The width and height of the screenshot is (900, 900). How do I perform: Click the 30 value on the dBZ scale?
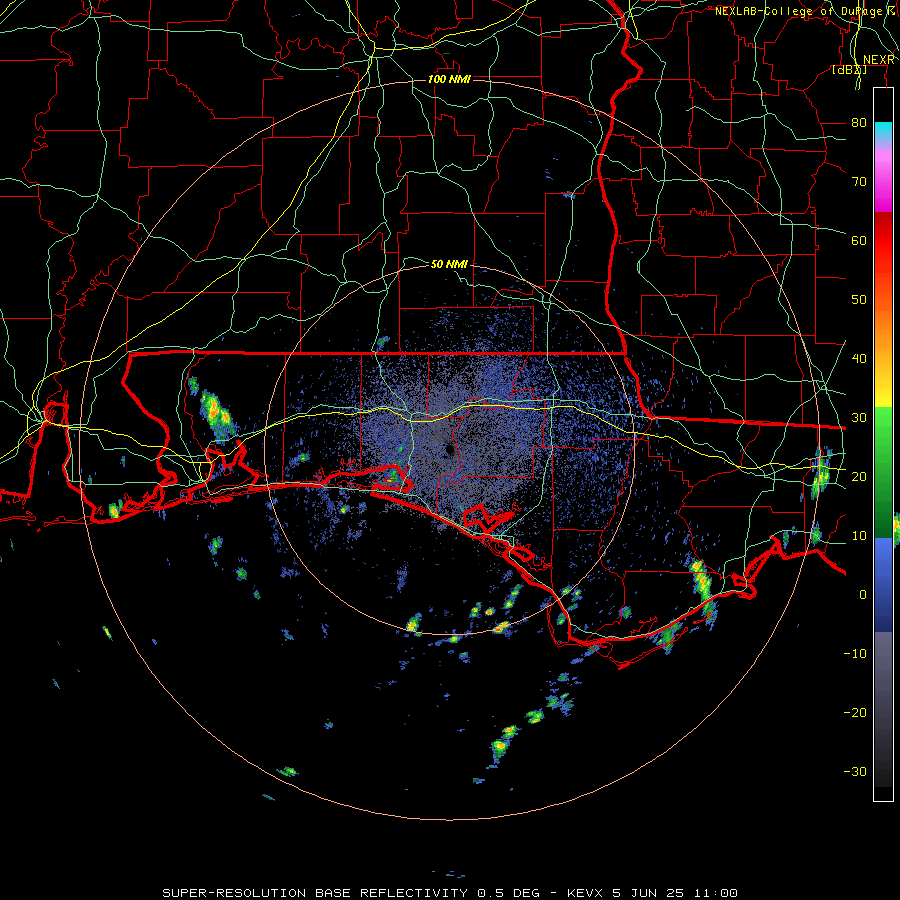[859, 418]
